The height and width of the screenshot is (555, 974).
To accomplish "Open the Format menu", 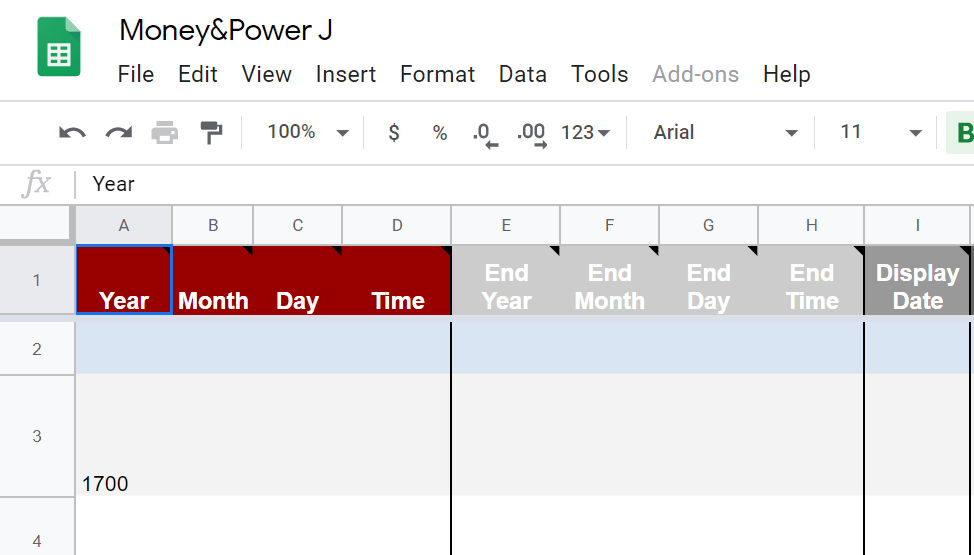I will point(437,74).
